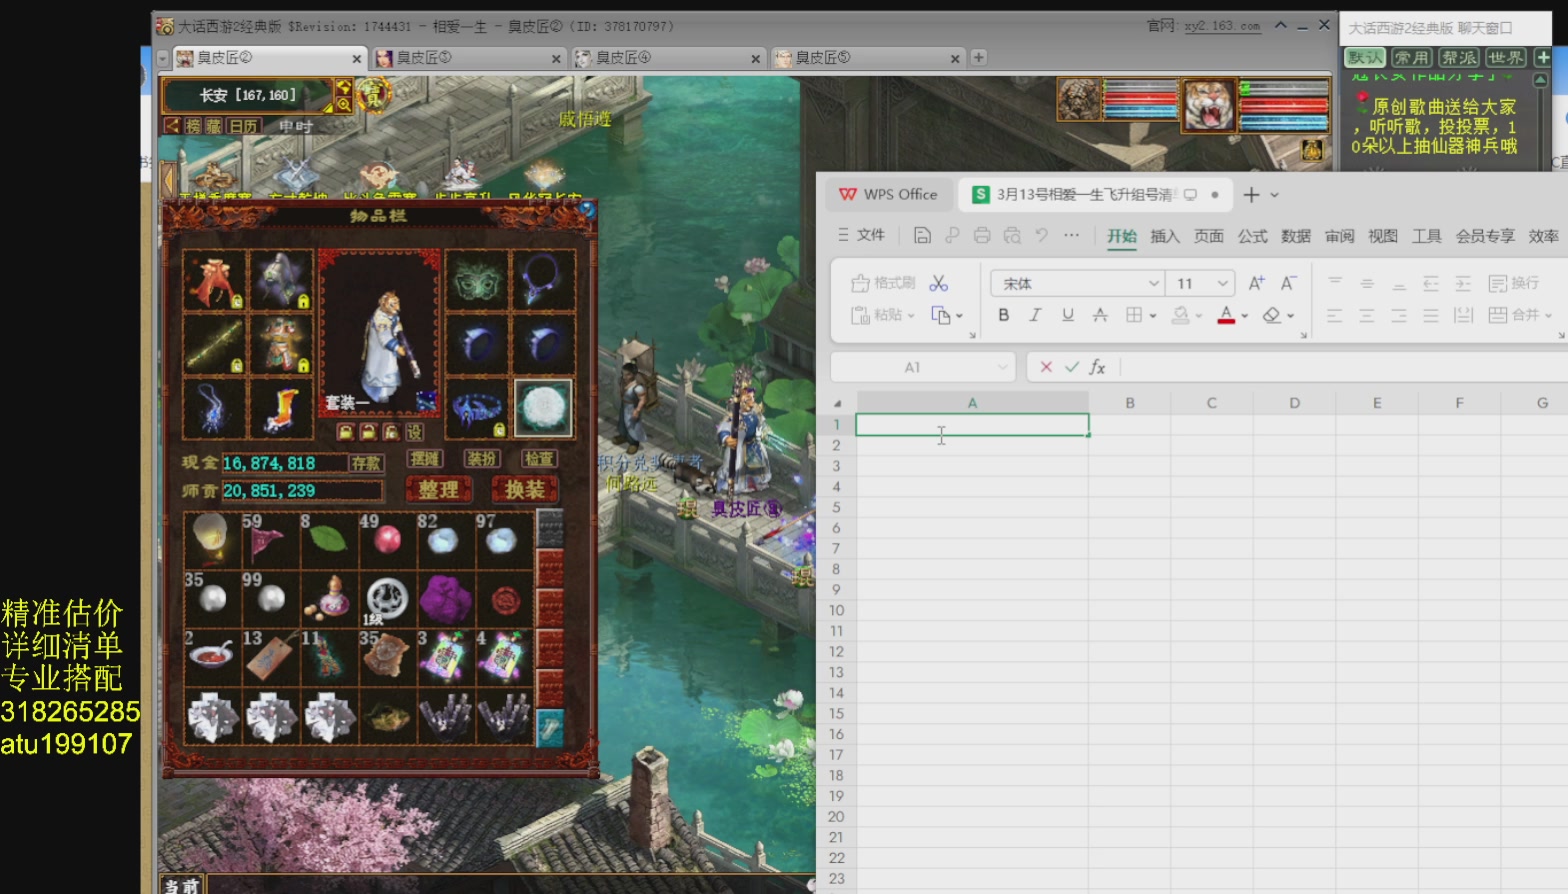Decrease font size with A- icon
Viewport: 1568px width, 894px height.
pyautogui.click(x=1289, y=283)
